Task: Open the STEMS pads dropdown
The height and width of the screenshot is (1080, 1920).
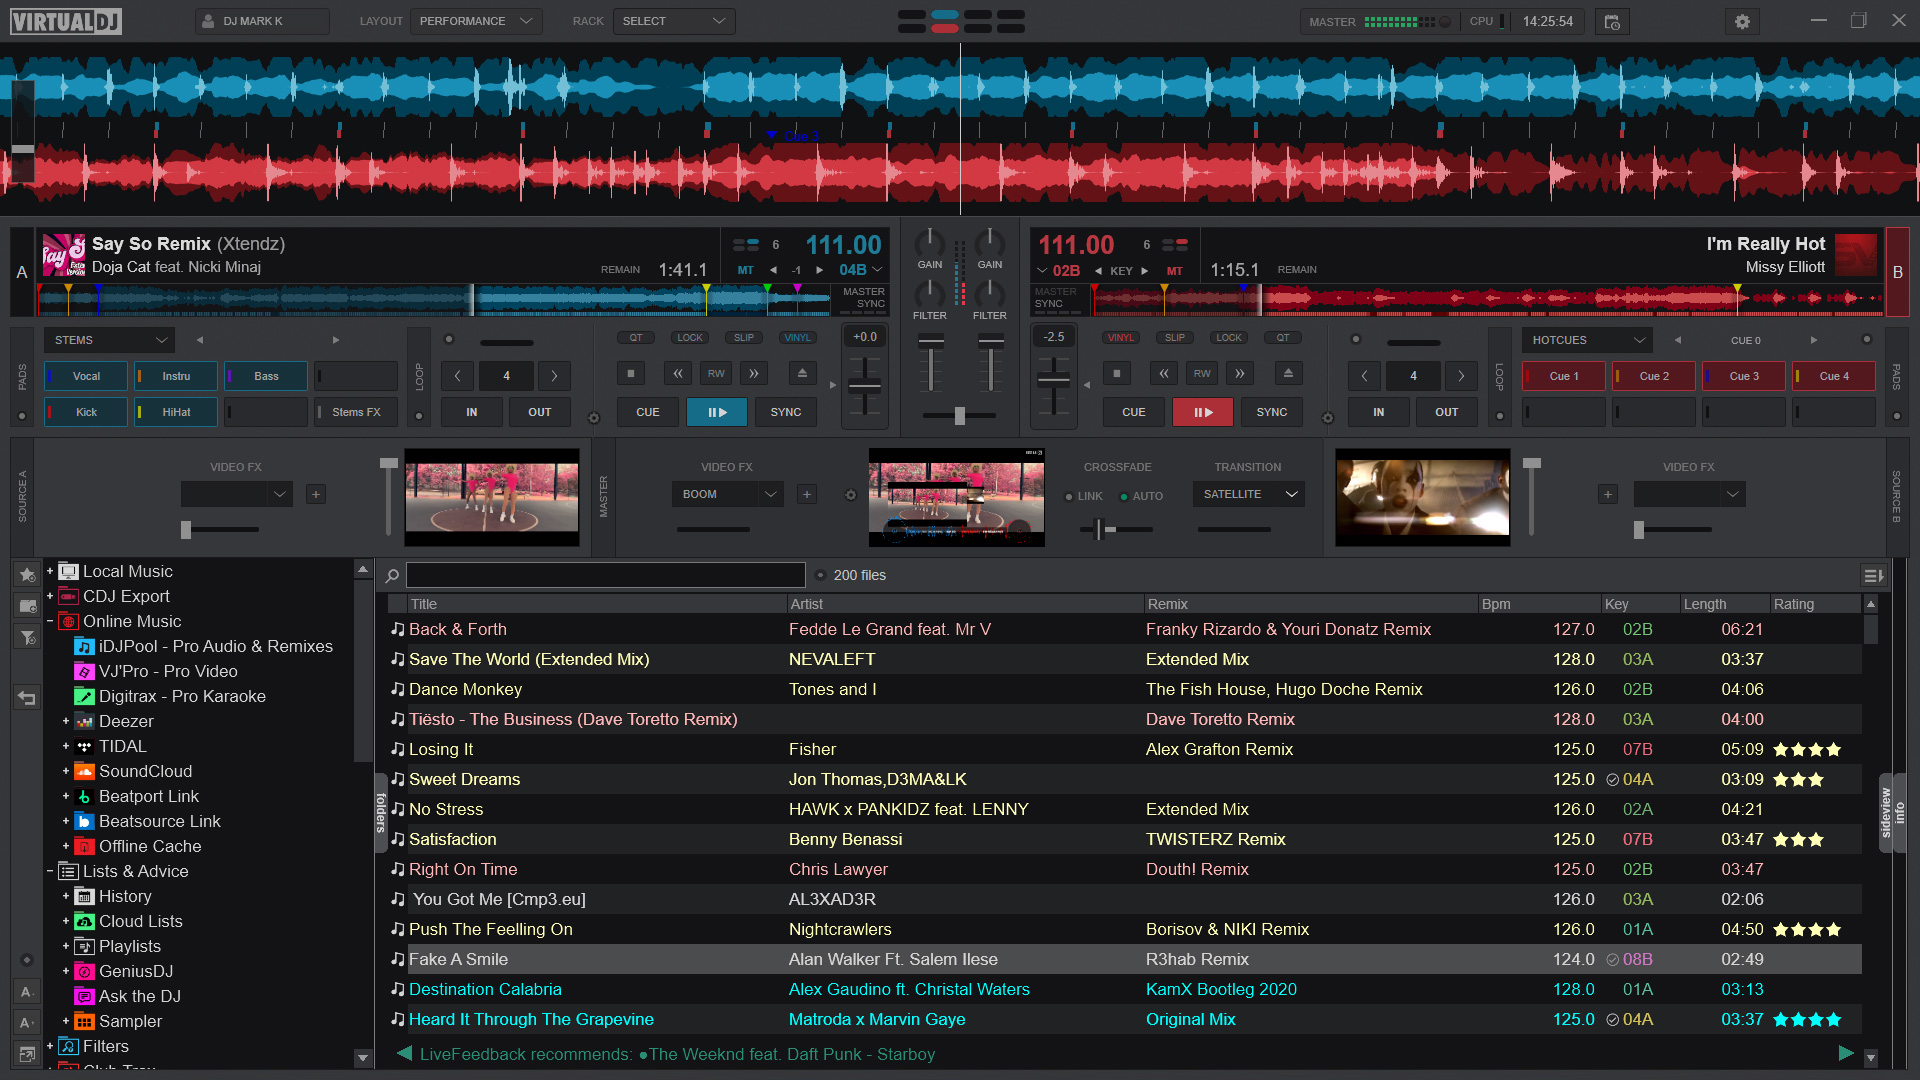Action: tap(108, 340)
